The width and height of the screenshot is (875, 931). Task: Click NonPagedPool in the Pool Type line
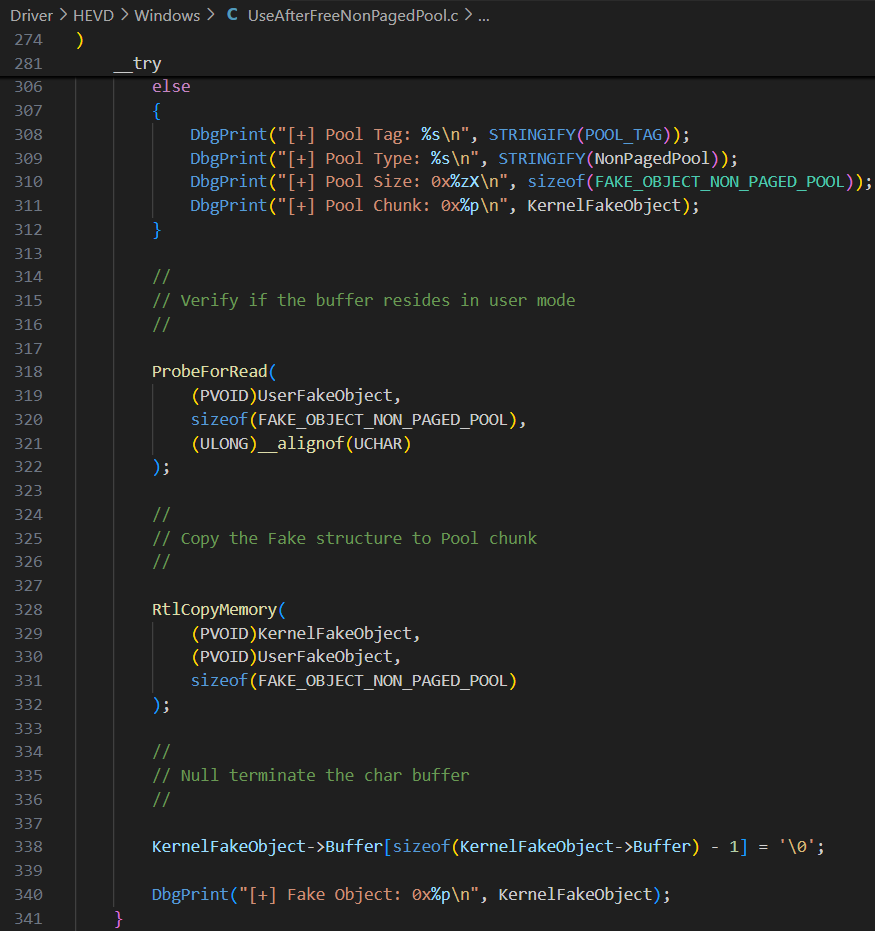tap(652, 159)
